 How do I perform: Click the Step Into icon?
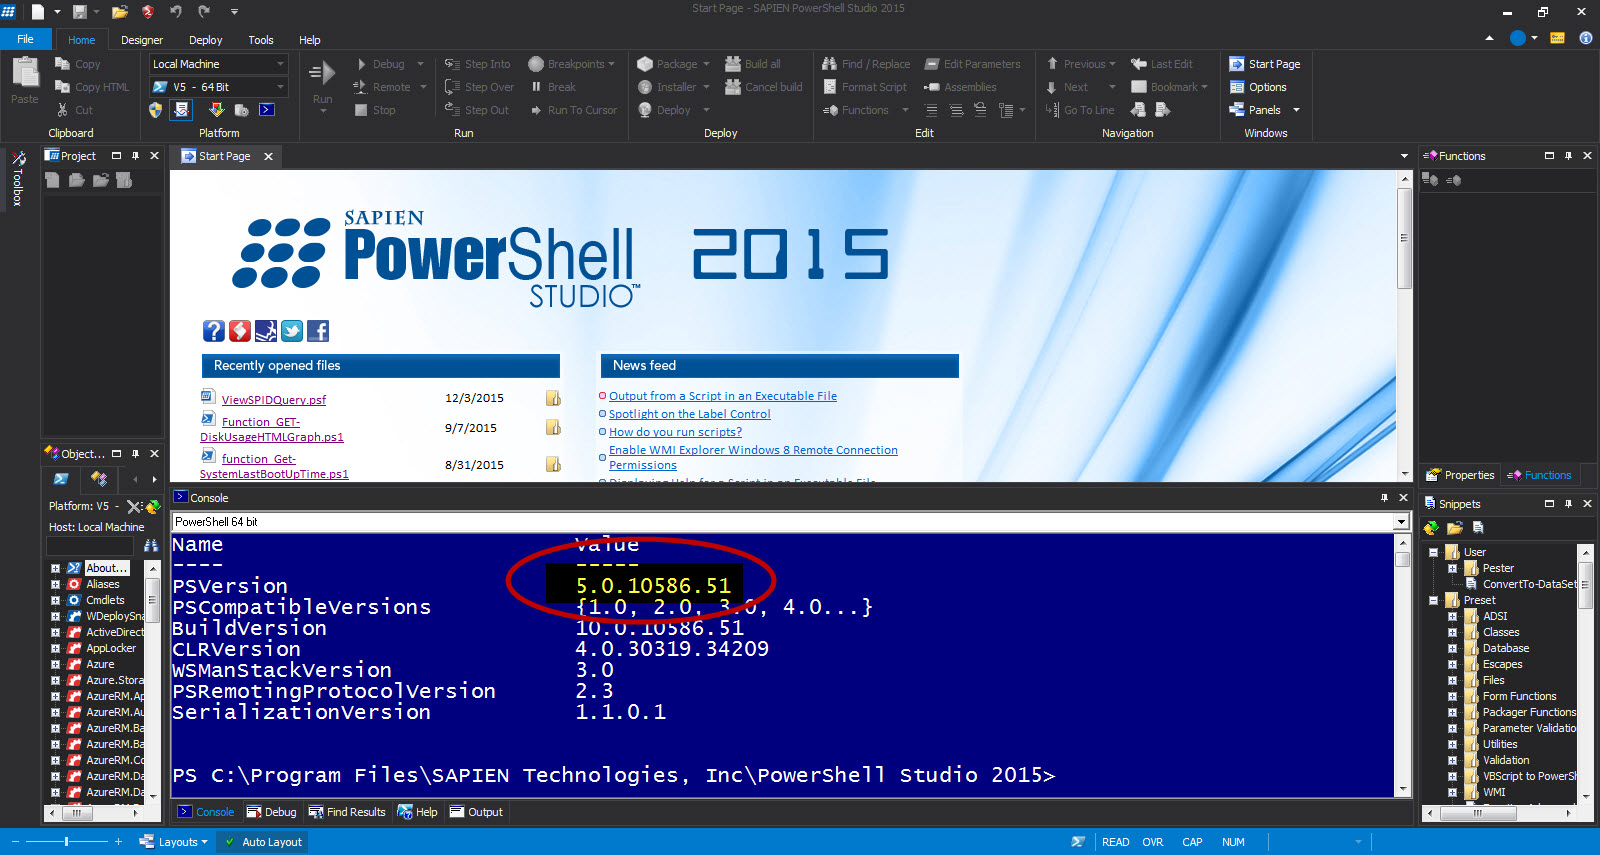452,64
